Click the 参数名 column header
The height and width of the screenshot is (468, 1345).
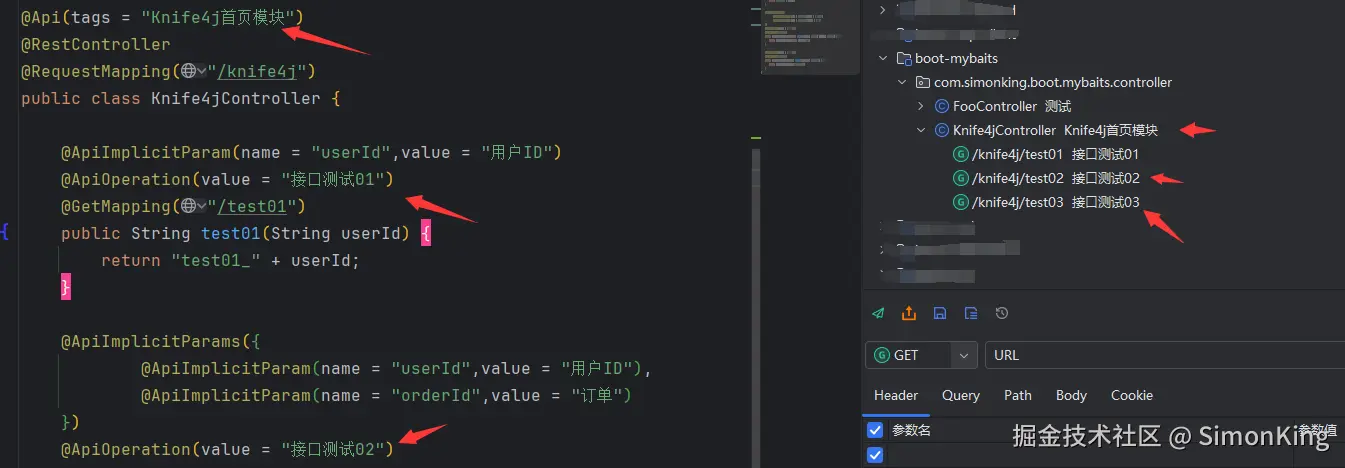[911, 430]
